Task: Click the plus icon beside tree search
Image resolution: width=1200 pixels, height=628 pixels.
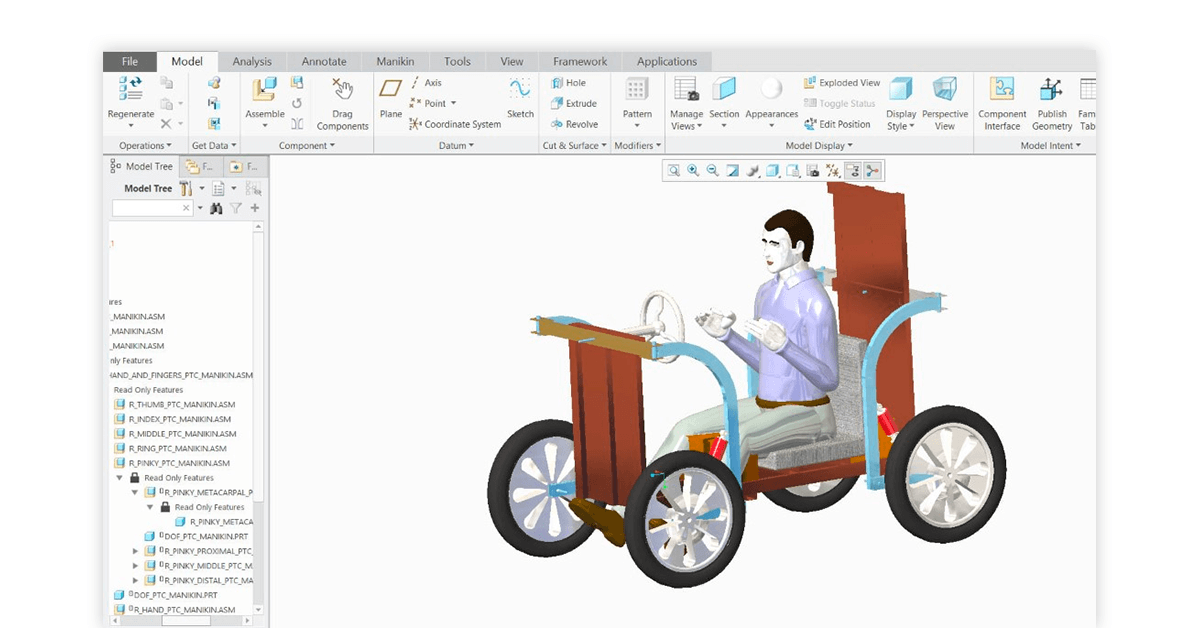Action: tap(255, 208)
